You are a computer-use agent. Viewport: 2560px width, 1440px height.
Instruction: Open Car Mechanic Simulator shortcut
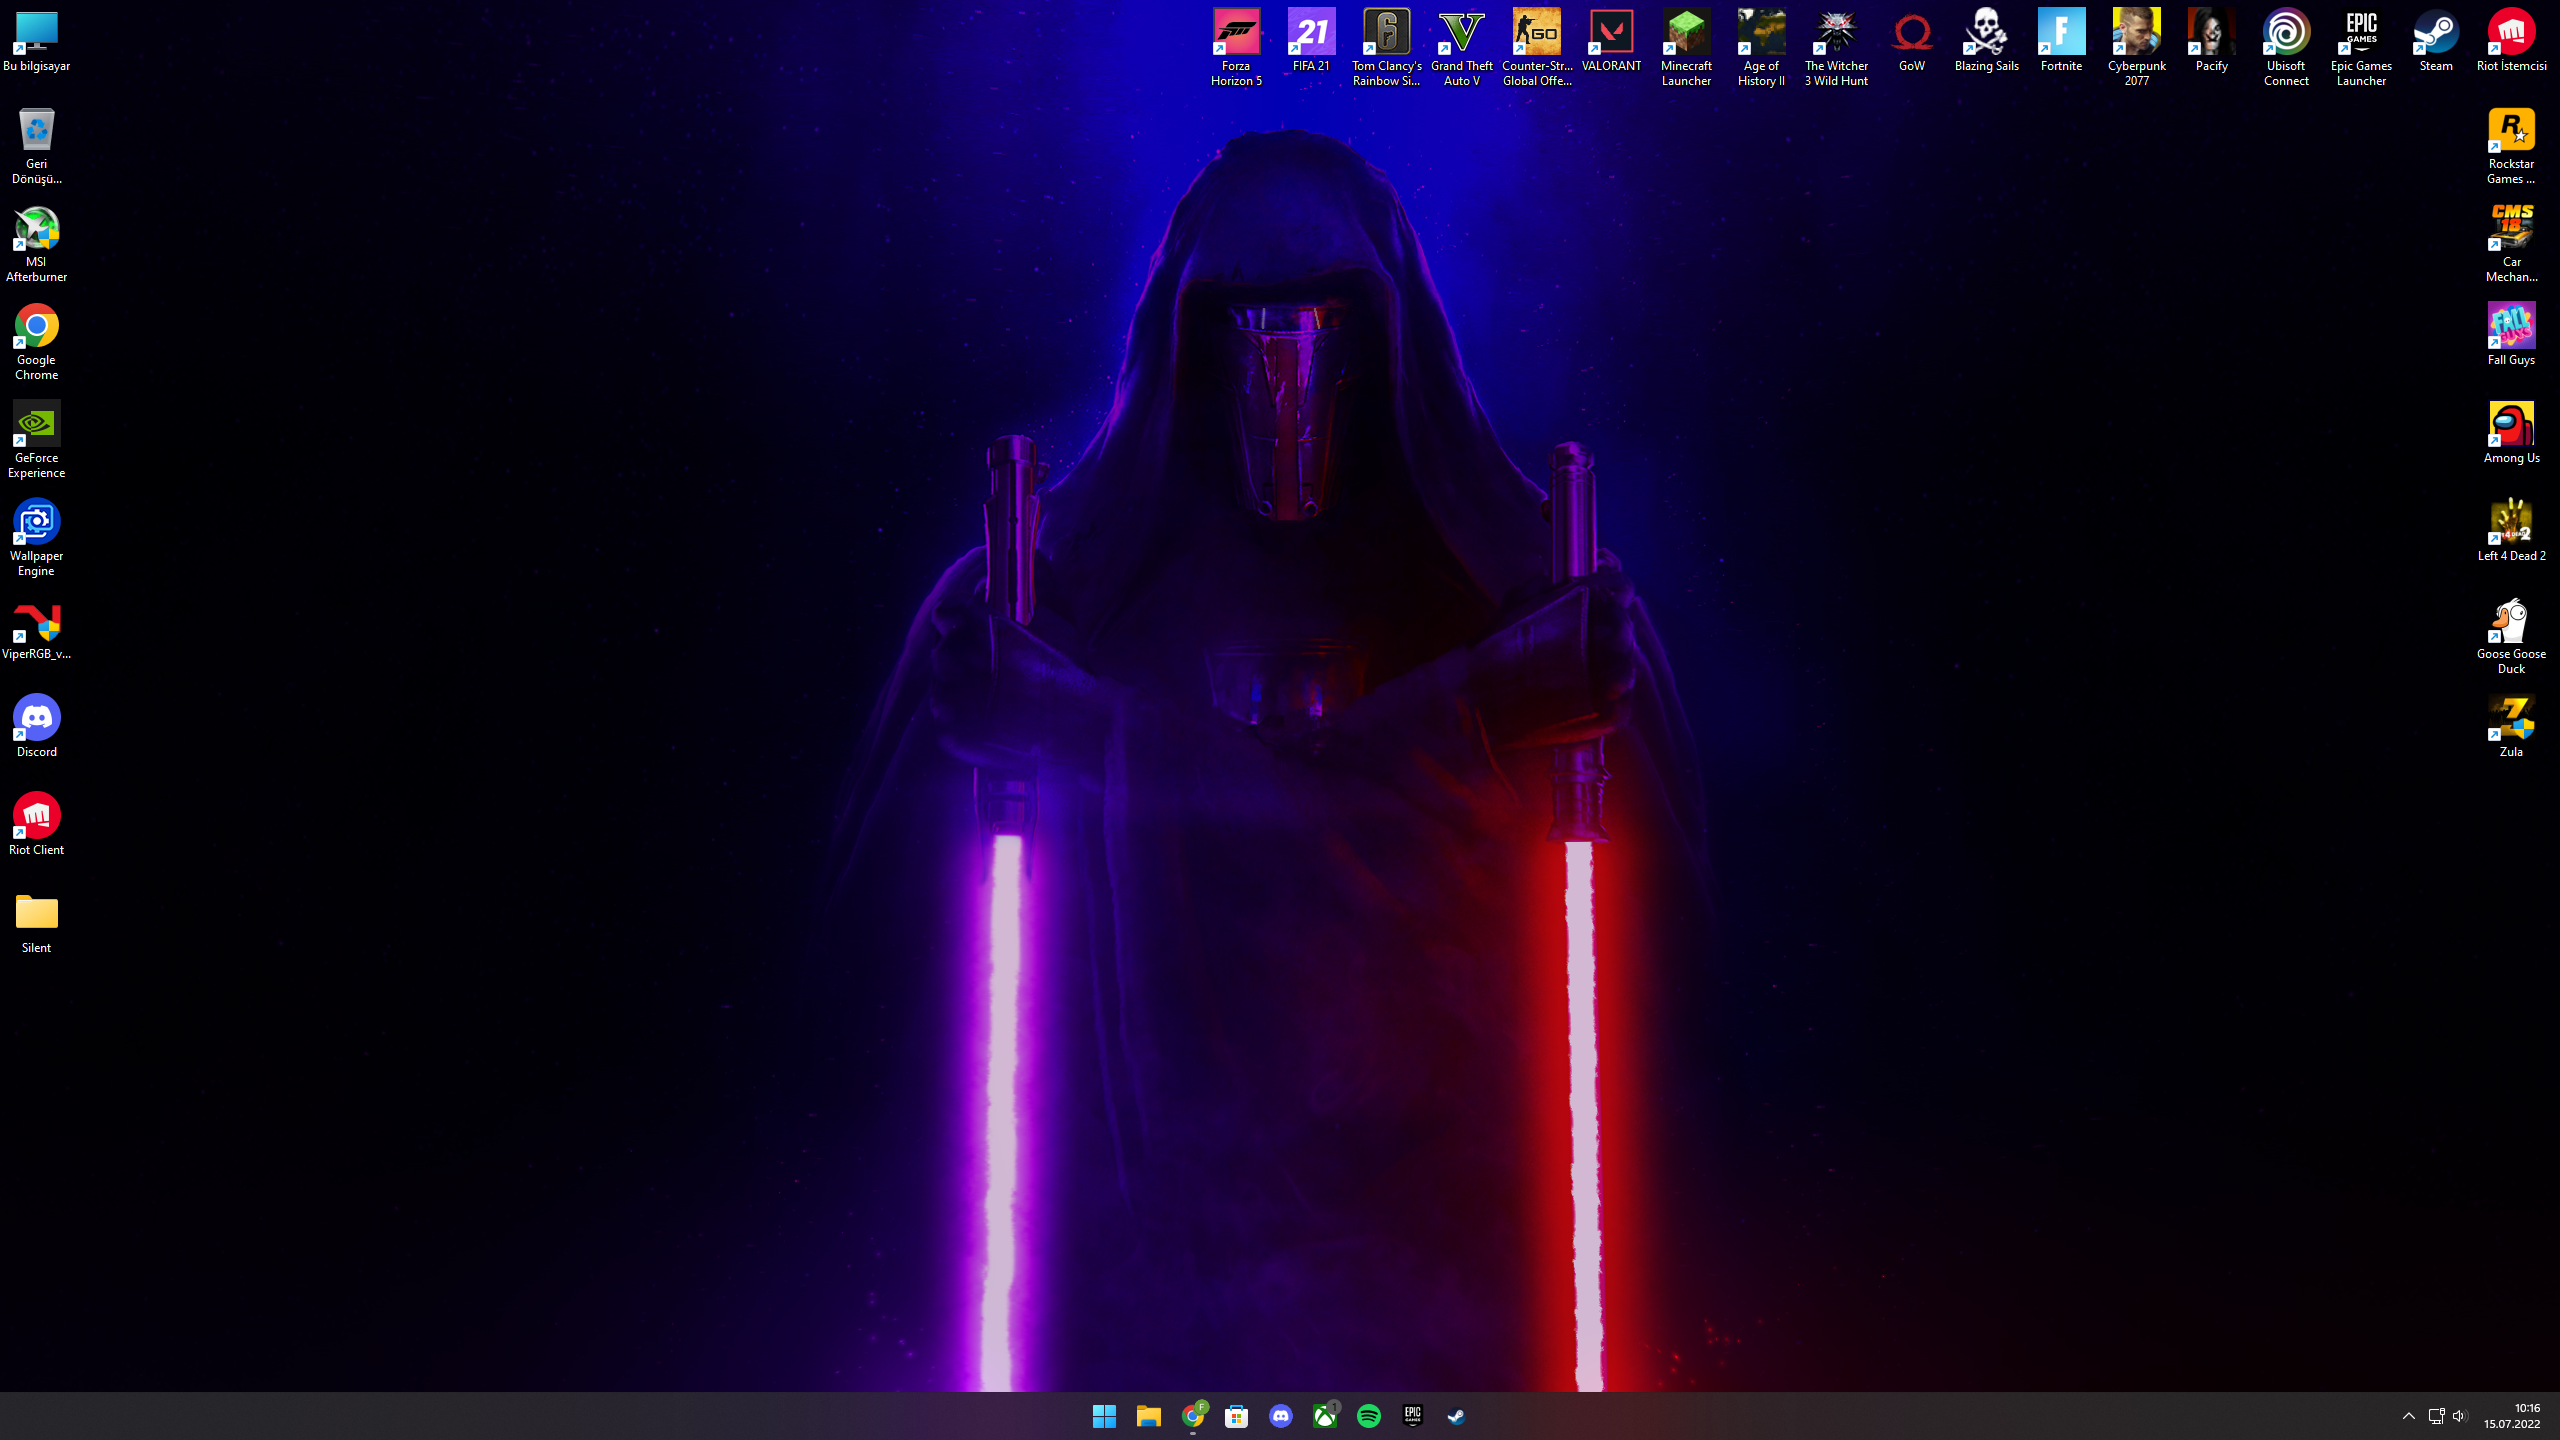[2511, 245]
